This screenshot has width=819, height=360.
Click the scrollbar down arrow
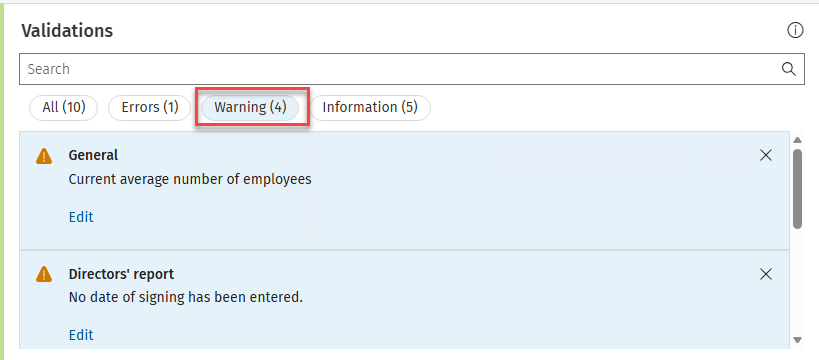pyautogui.click(x=797, y=340)
